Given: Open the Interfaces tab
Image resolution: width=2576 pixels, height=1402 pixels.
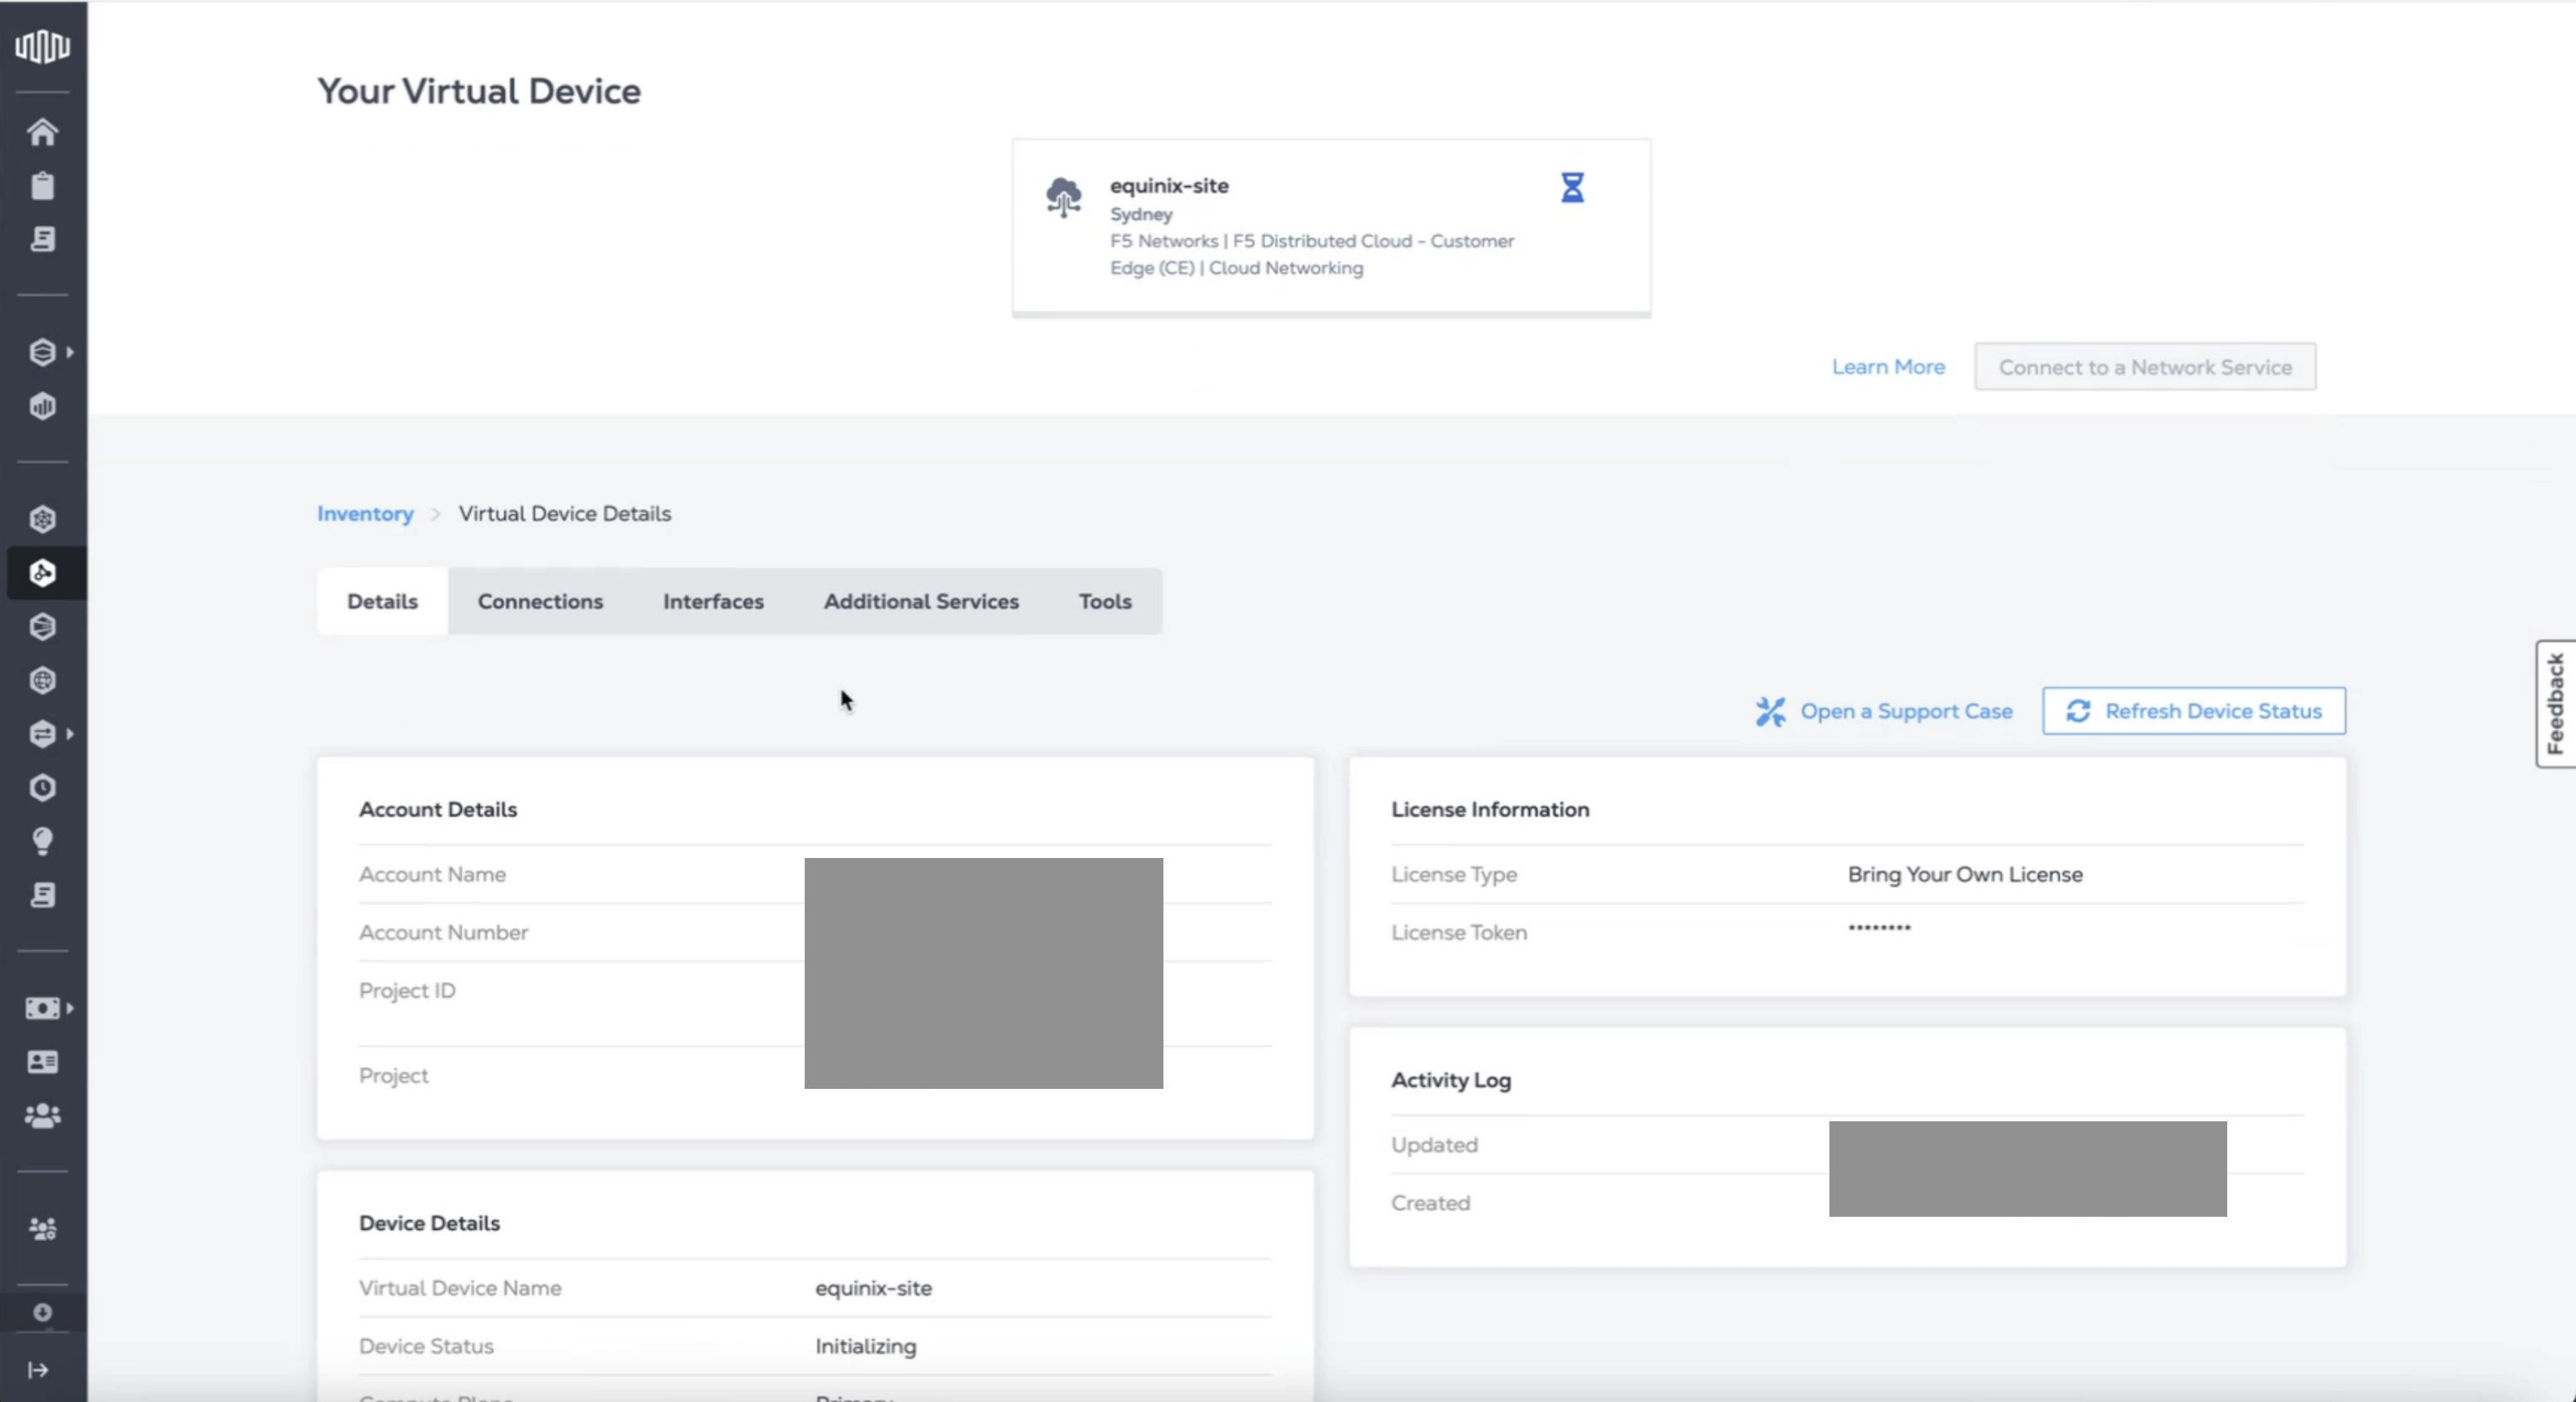Looking at the screenshot, I should (713, 601).
